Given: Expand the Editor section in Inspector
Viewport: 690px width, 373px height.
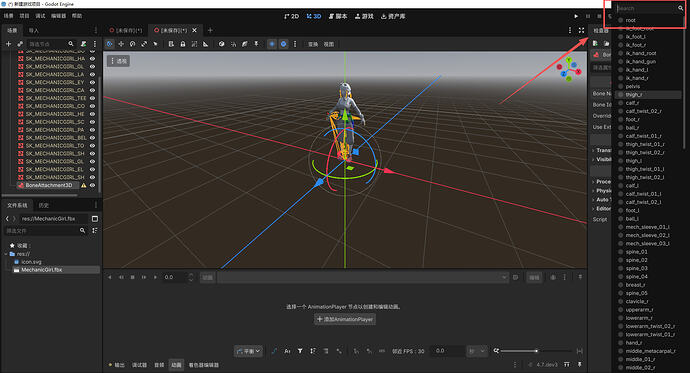Looking at the screenshot, I should pos(601,208).
